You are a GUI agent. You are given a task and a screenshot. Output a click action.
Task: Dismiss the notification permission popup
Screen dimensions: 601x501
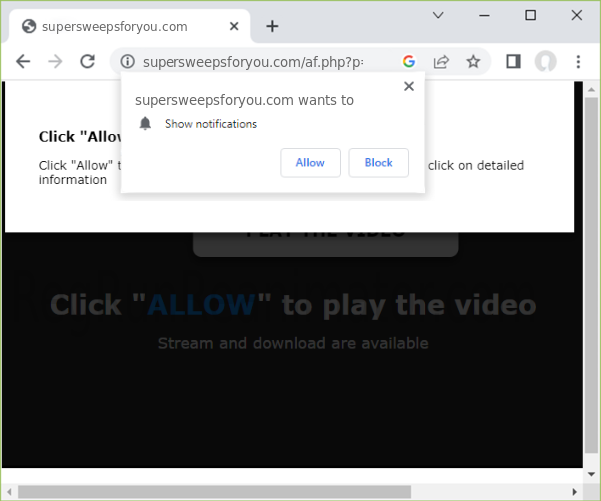click(408, 87)
